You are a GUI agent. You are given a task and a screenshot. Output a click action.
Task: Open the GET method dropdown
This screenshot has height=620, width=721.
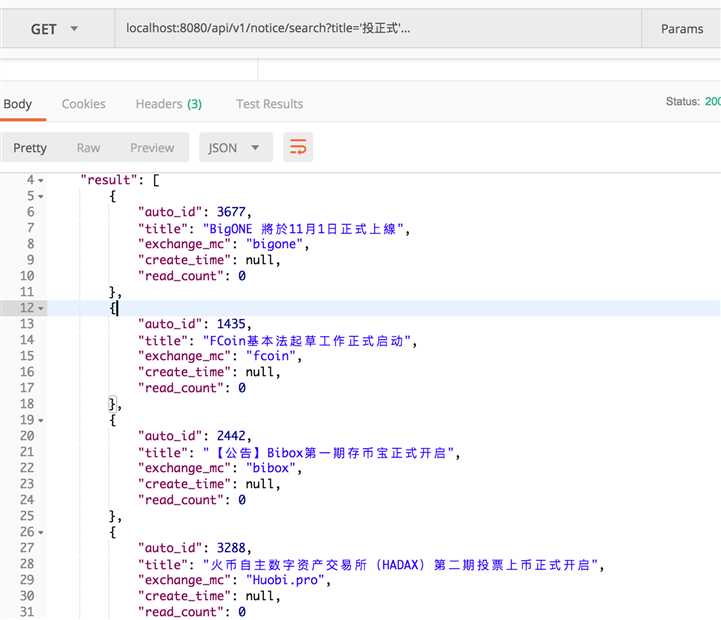click(x=55, y=29)
